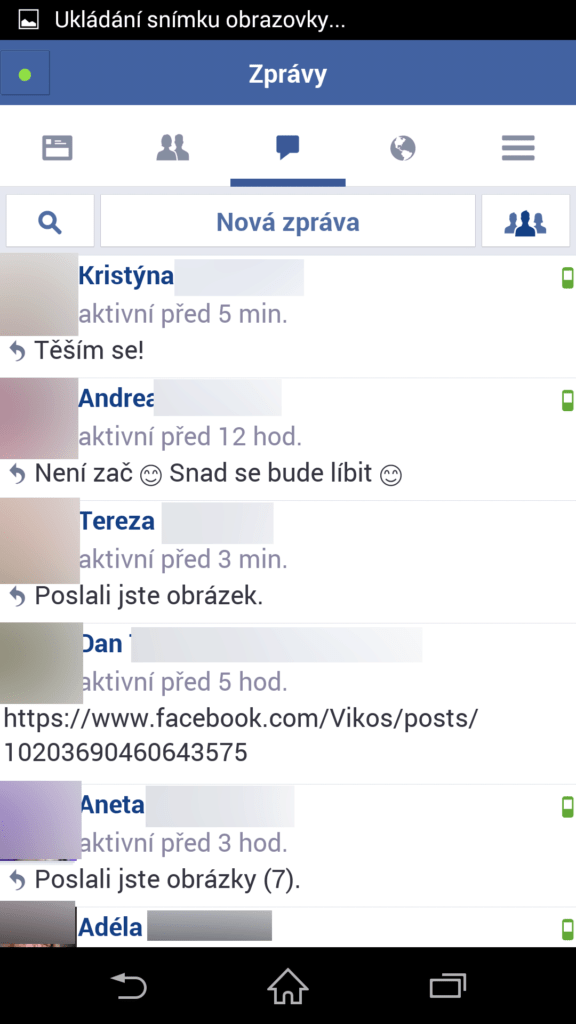Tap the mobile phone icon beside Aneta
The width and height of the screenshot is (576, 1024).
[568, 807]
